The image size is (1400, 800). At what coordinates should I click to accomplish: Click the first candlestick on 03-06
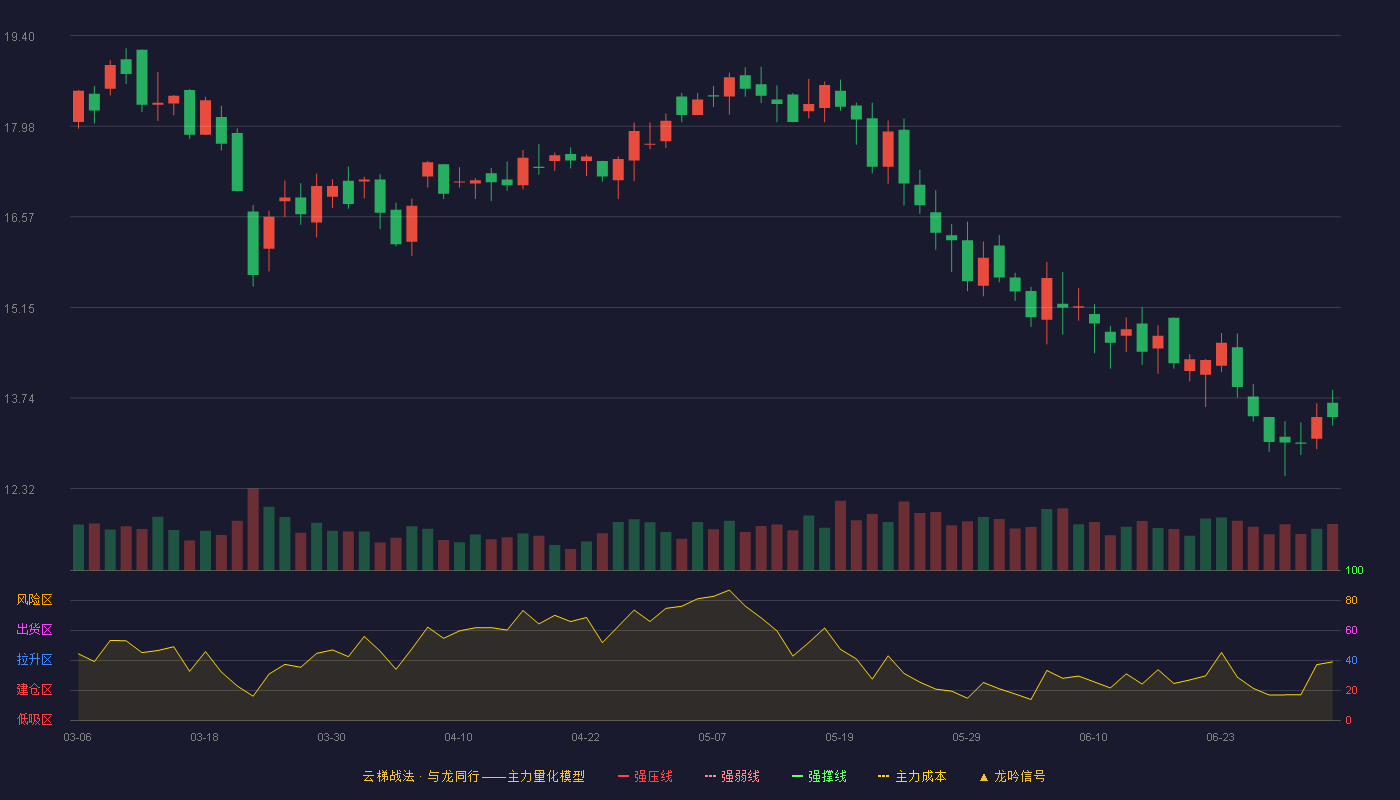coord(78,106)
